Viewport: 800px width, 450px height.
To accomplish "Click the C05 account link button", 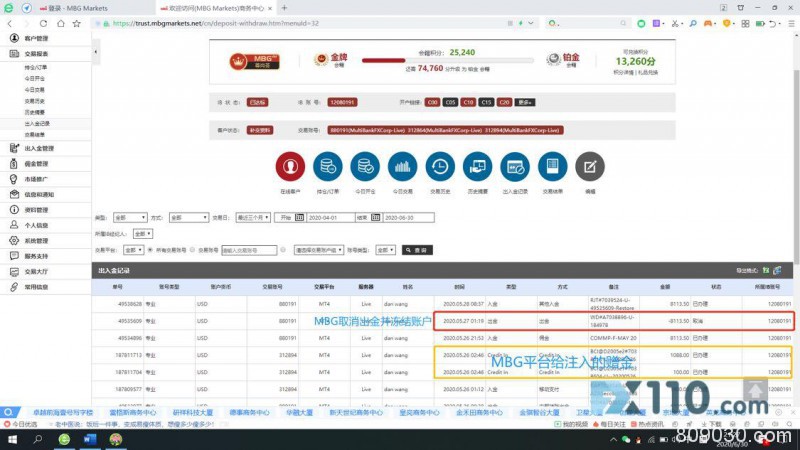I will [x=450, y=102].
